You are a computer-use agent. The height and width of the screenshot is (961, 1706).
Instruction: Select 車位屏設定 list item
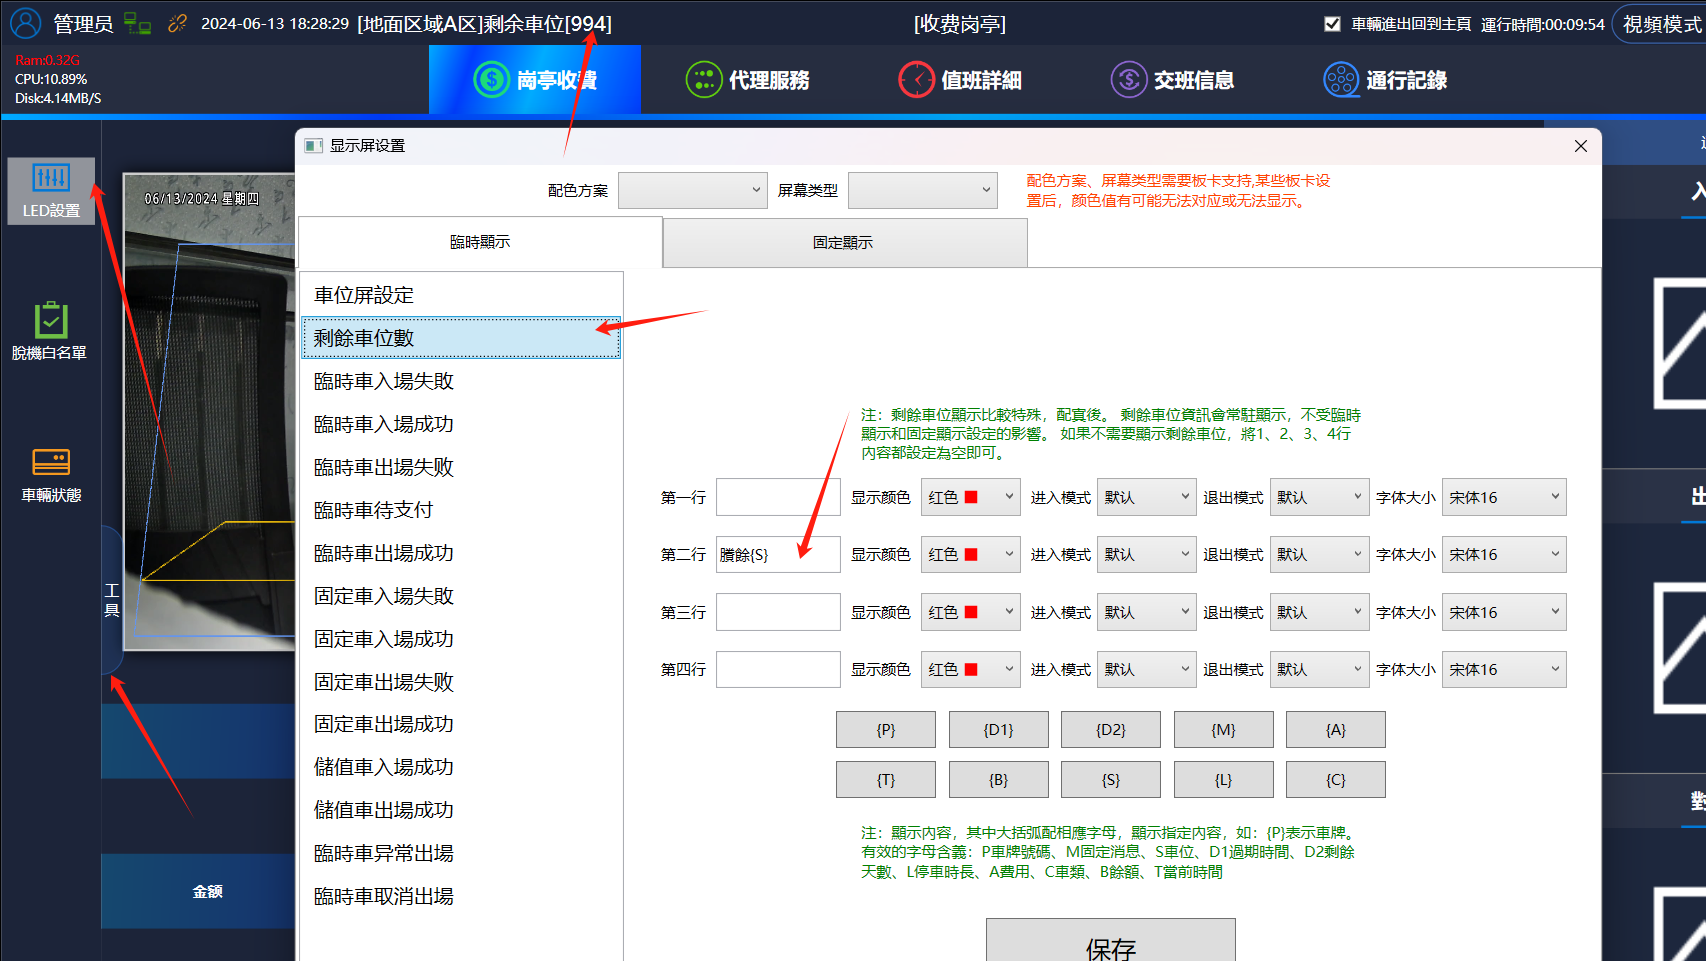[x=461, y=295]
